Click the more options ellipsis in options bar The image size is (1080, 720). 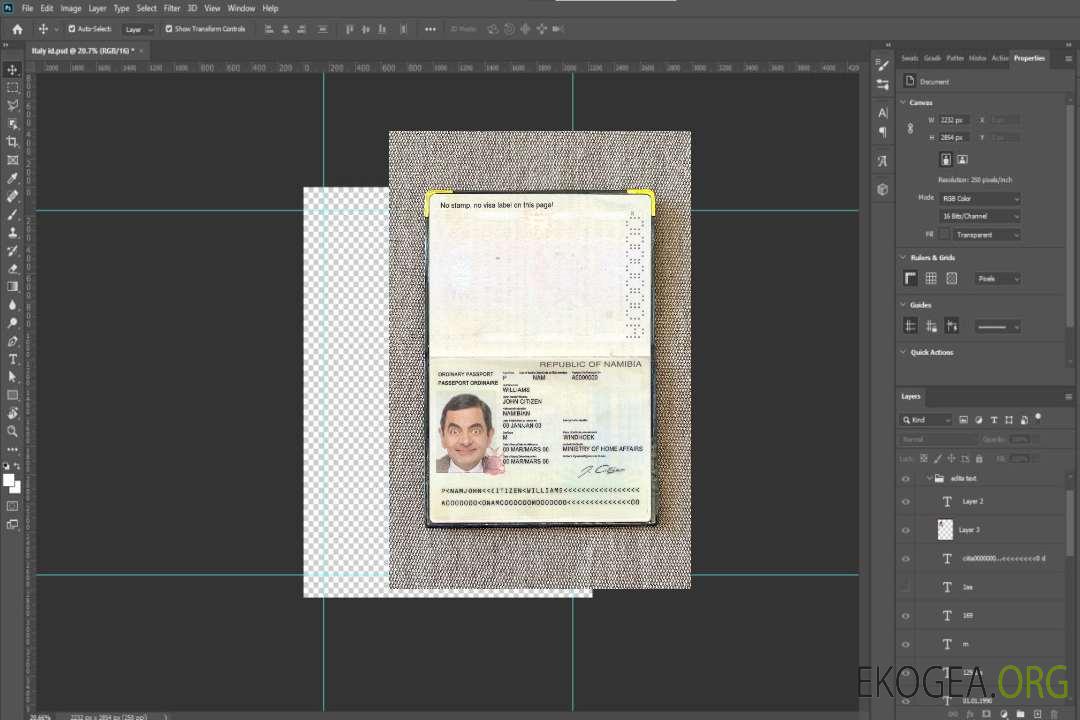point(430,29)
